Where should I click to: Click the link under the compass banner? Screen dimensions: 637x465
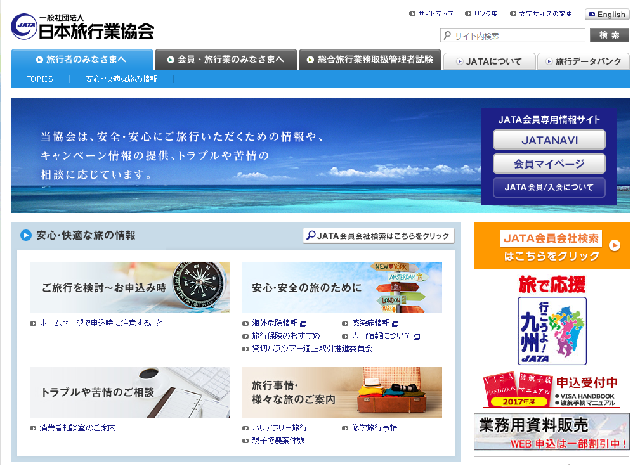pyautogui.click(x=101, y=323)
